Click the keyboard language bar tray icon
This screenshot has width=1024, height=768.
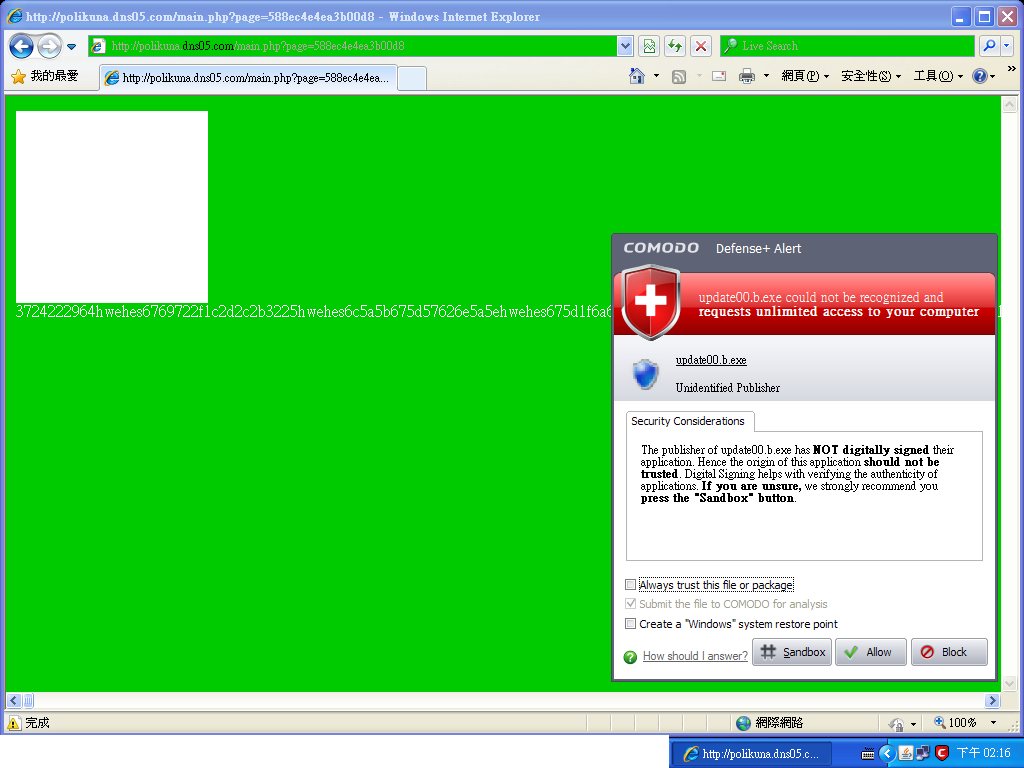click(x=868, y=754)
